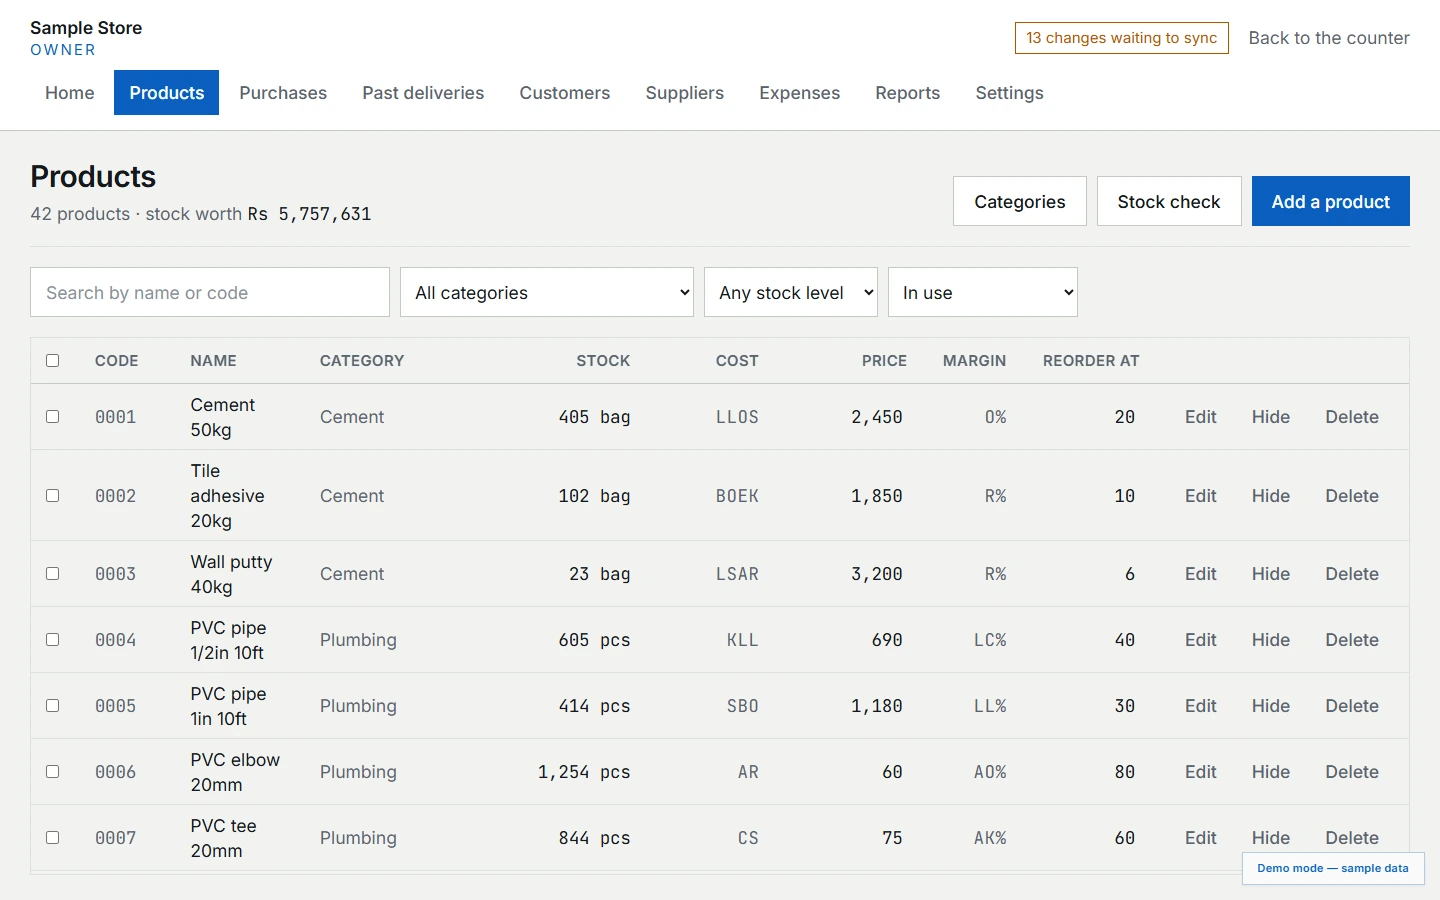
Task: Tick checkbox for Wall putty 40kg
Action: coord(53,574)
